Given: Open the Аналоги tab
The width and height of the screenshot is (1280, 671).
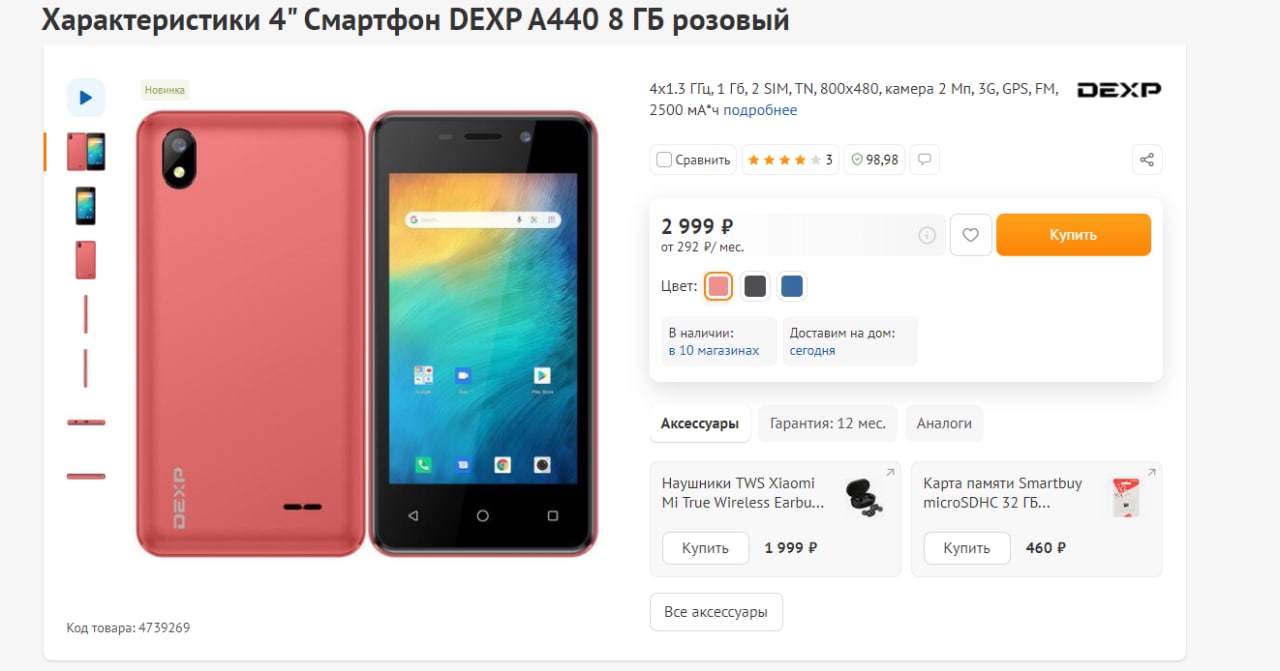Looking at the screenshot, I should point(945,423).
